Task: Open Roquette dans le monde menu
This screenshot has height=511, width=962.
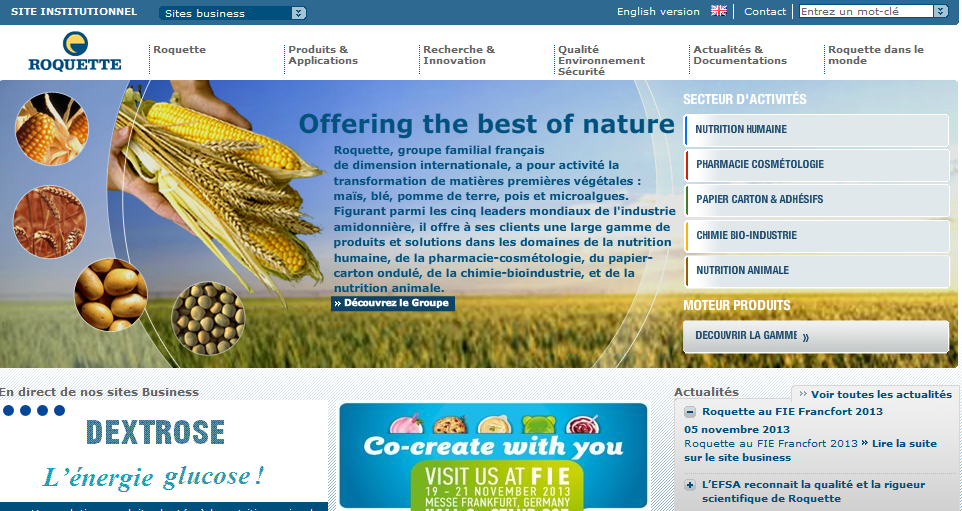Action: point(875,55)
